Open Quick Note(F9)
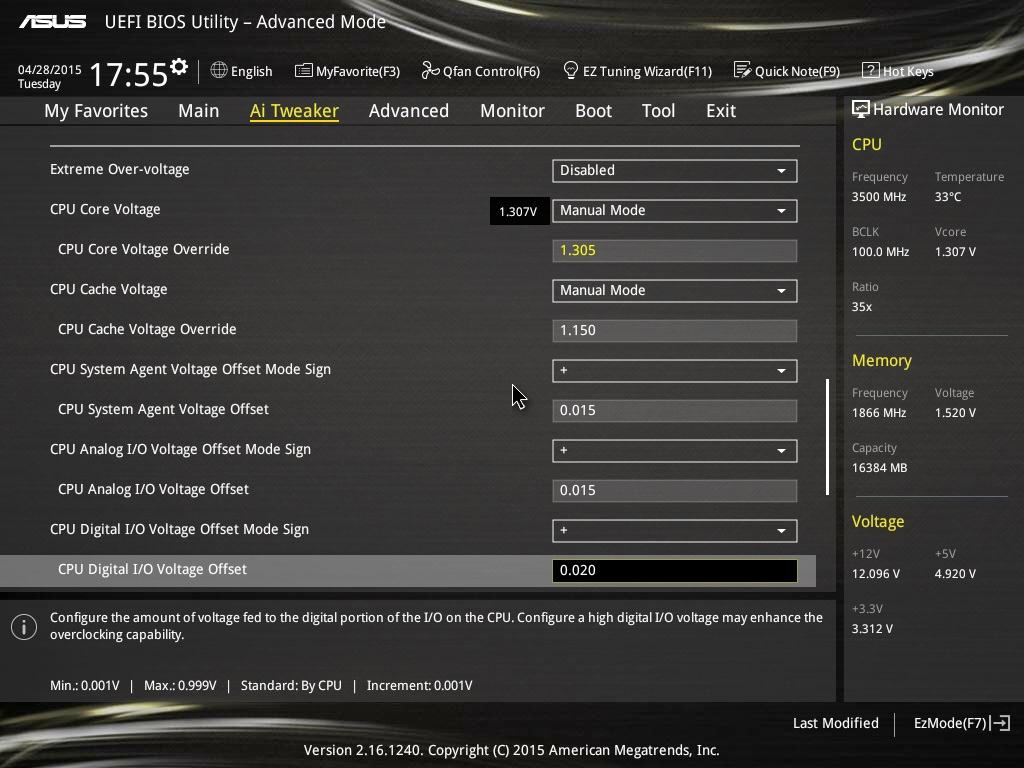The height and width of the screenshot is (768, 1024). coord(787,71)
